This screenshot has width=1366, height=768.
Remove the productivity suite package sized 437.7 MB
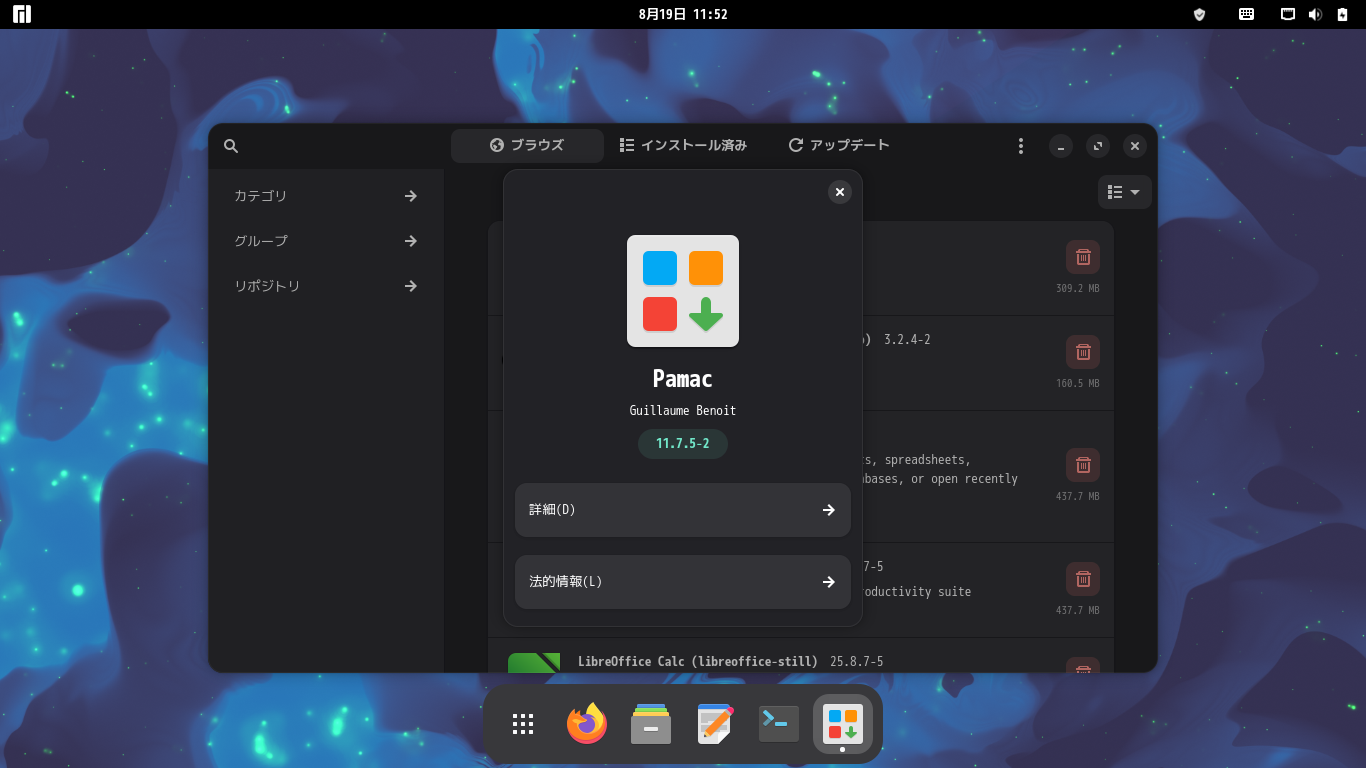point(1083,579)
